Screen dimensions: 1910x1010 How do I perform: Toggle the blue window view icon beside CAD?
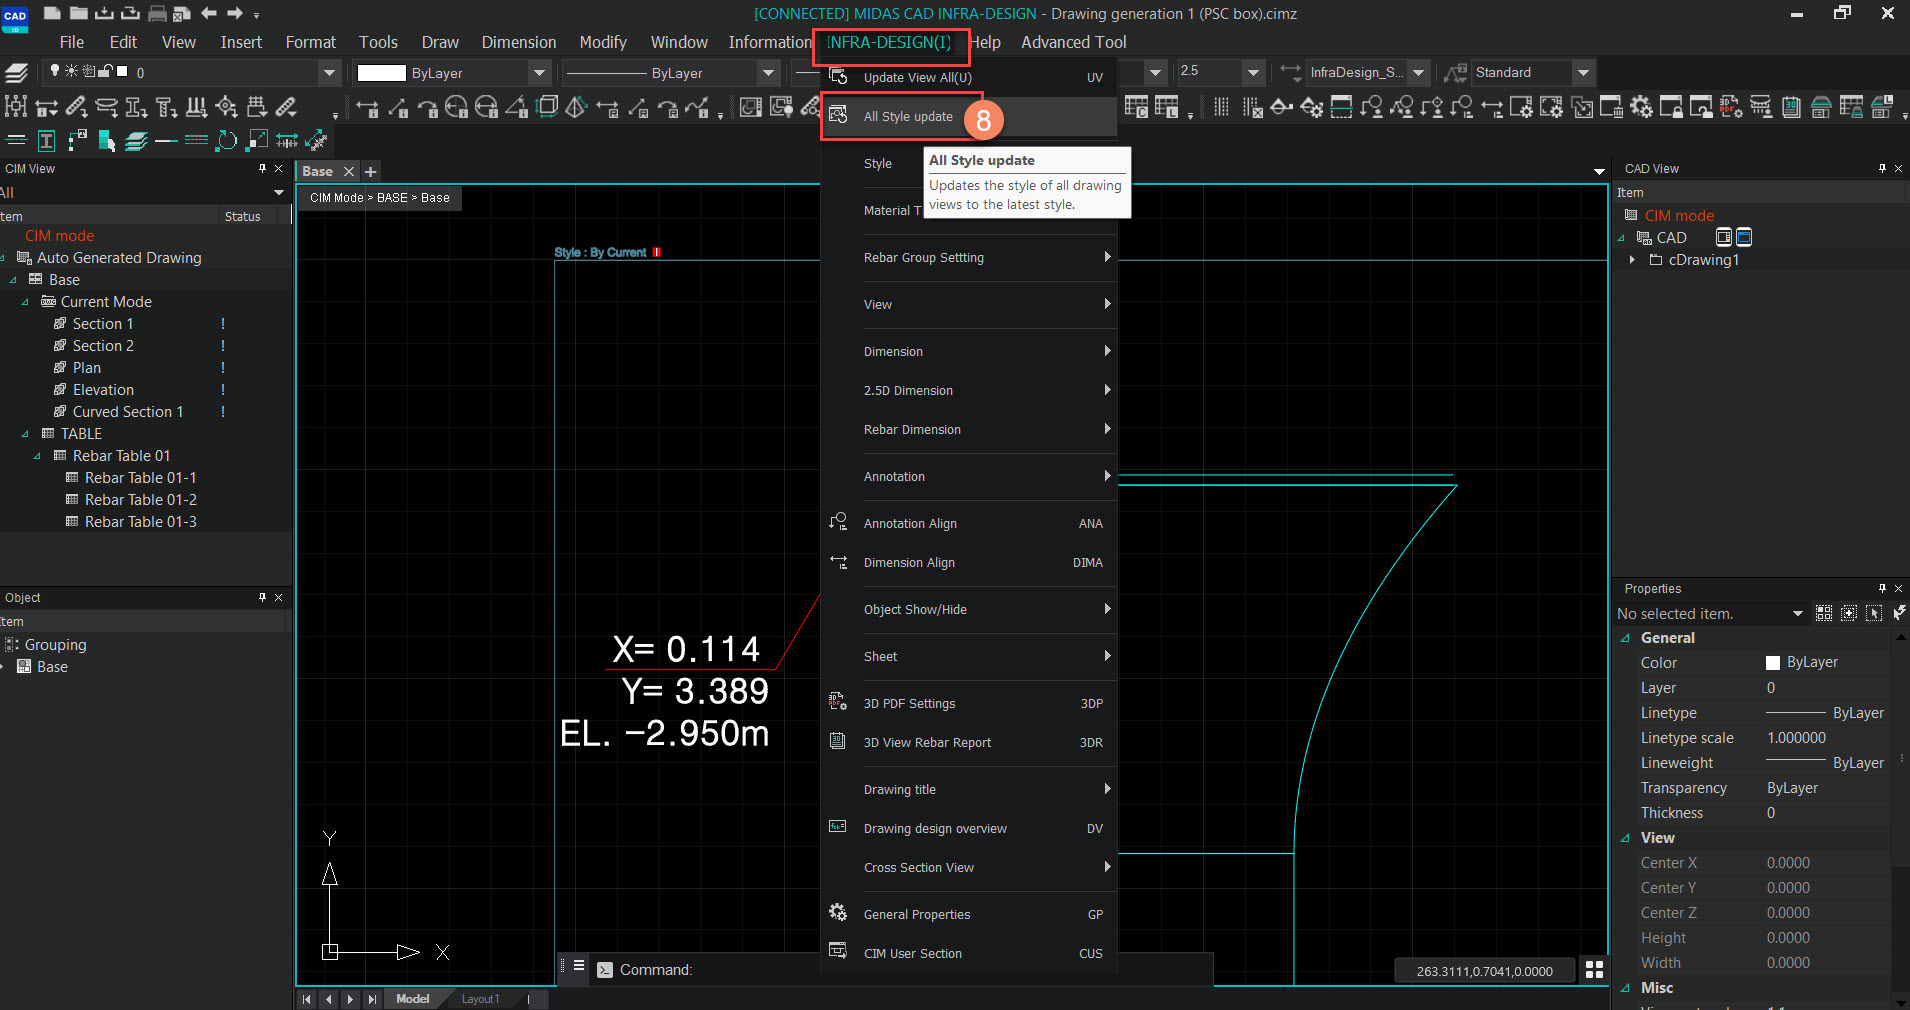(x=1744, y=237)
